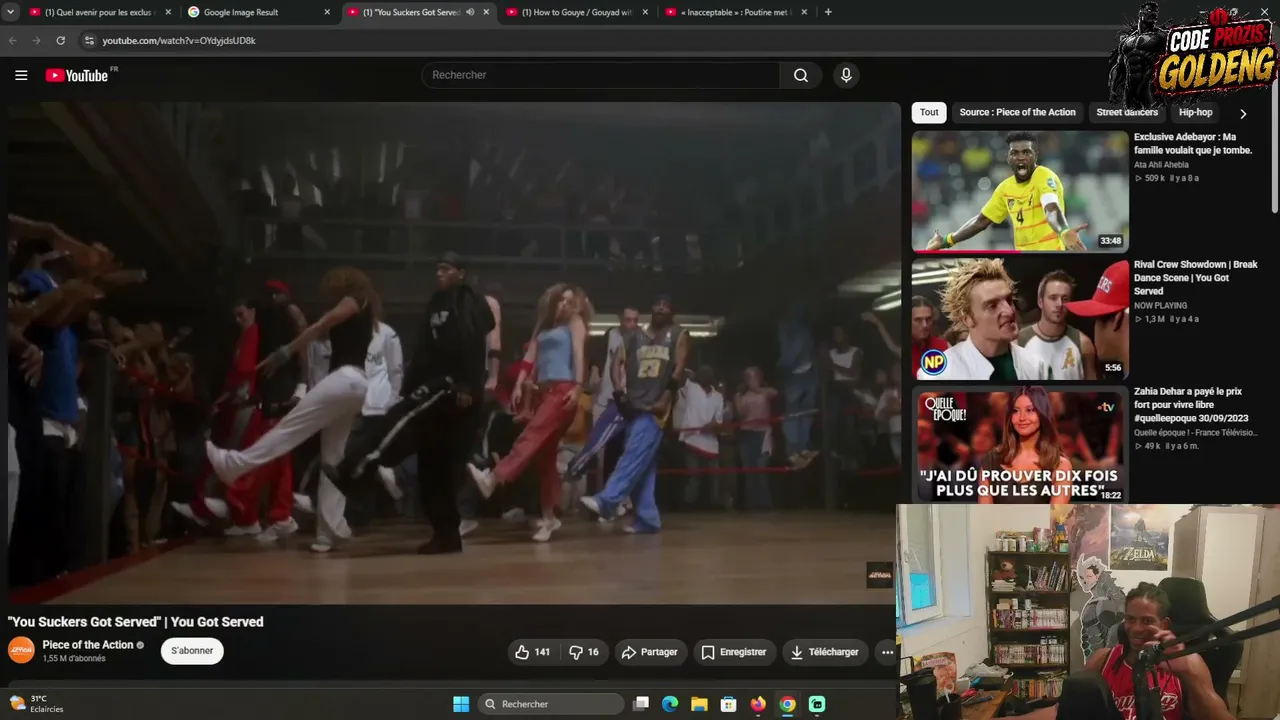Save the video with Enregistrer
1280x720 pixels.
pos(734,652)
